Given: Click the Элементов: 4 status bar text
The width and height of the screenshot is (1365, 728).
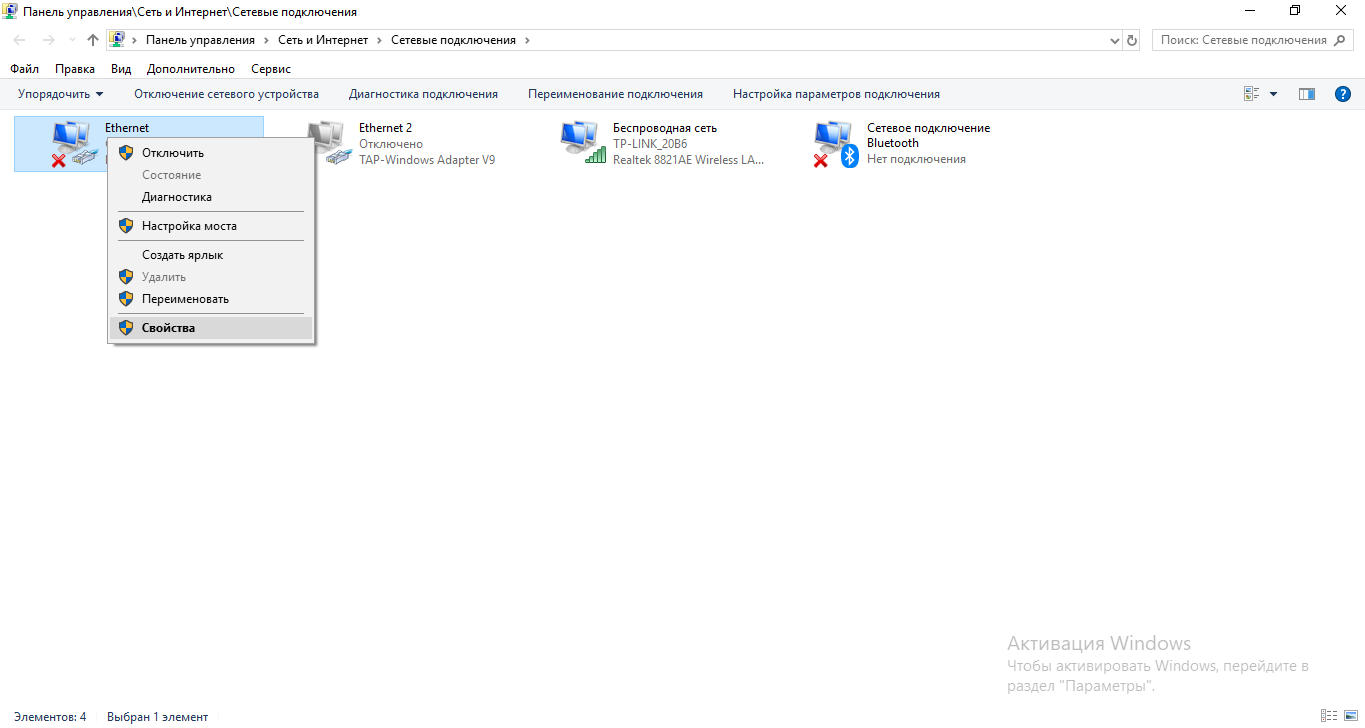Looking at the screenshot, I should coord(50,717).
